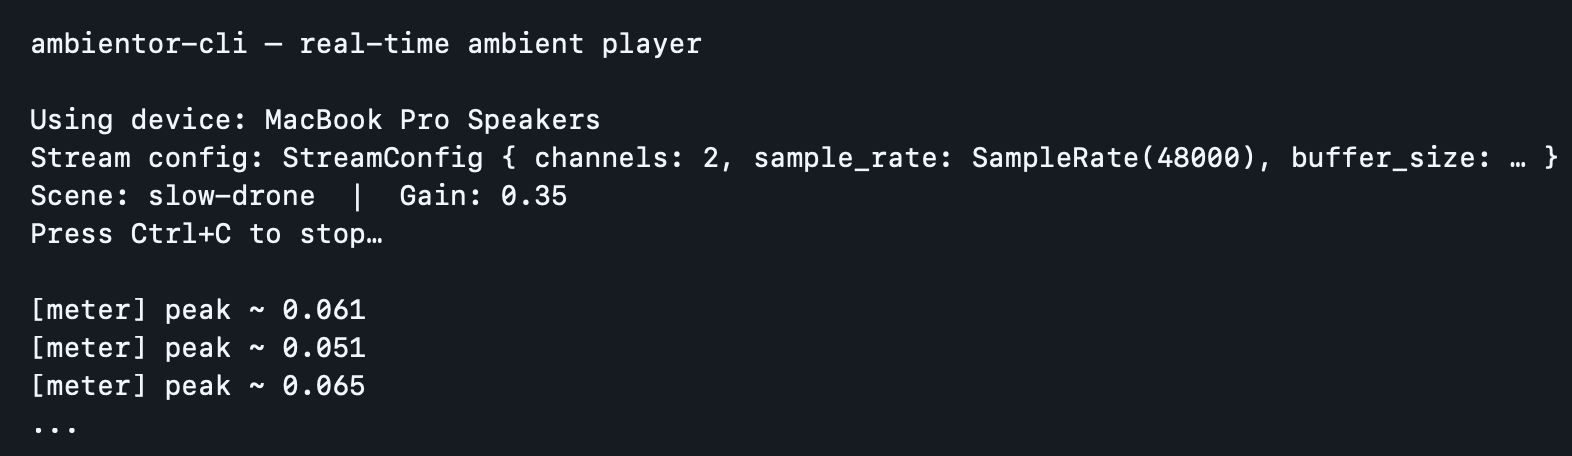Click the SampleRate(48000) value
This screenshot has width=1572, height=456.
pos(1113,158)
